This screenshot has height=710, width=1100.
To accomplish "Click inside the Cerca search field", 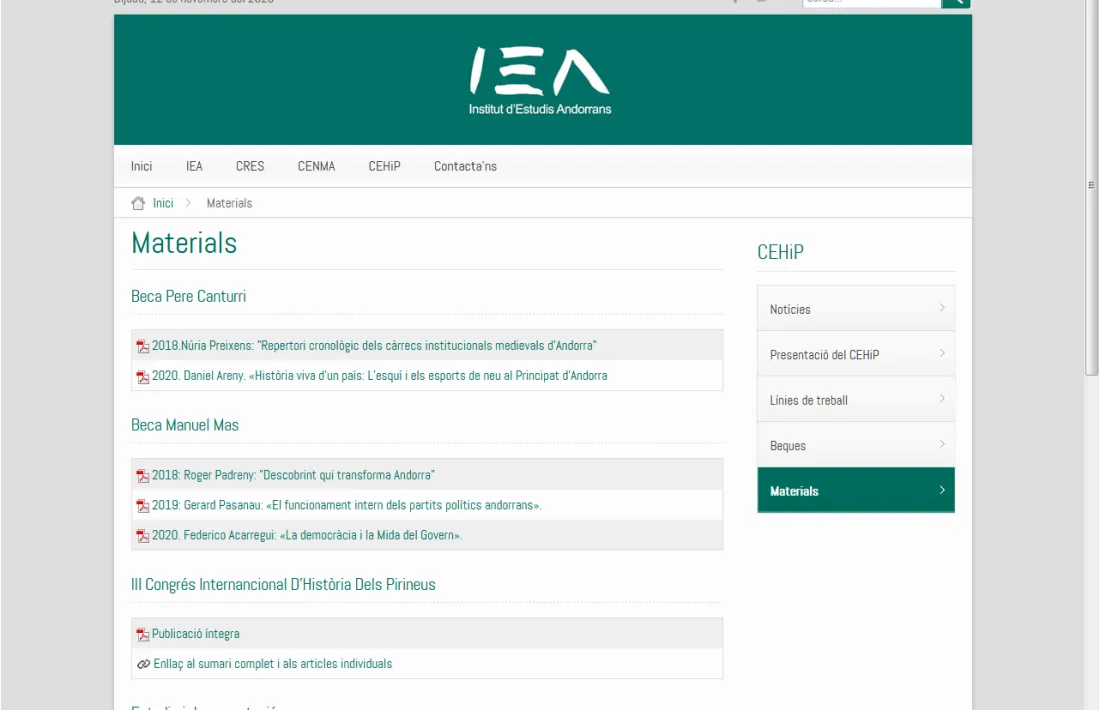I will [x=870, y=3].
